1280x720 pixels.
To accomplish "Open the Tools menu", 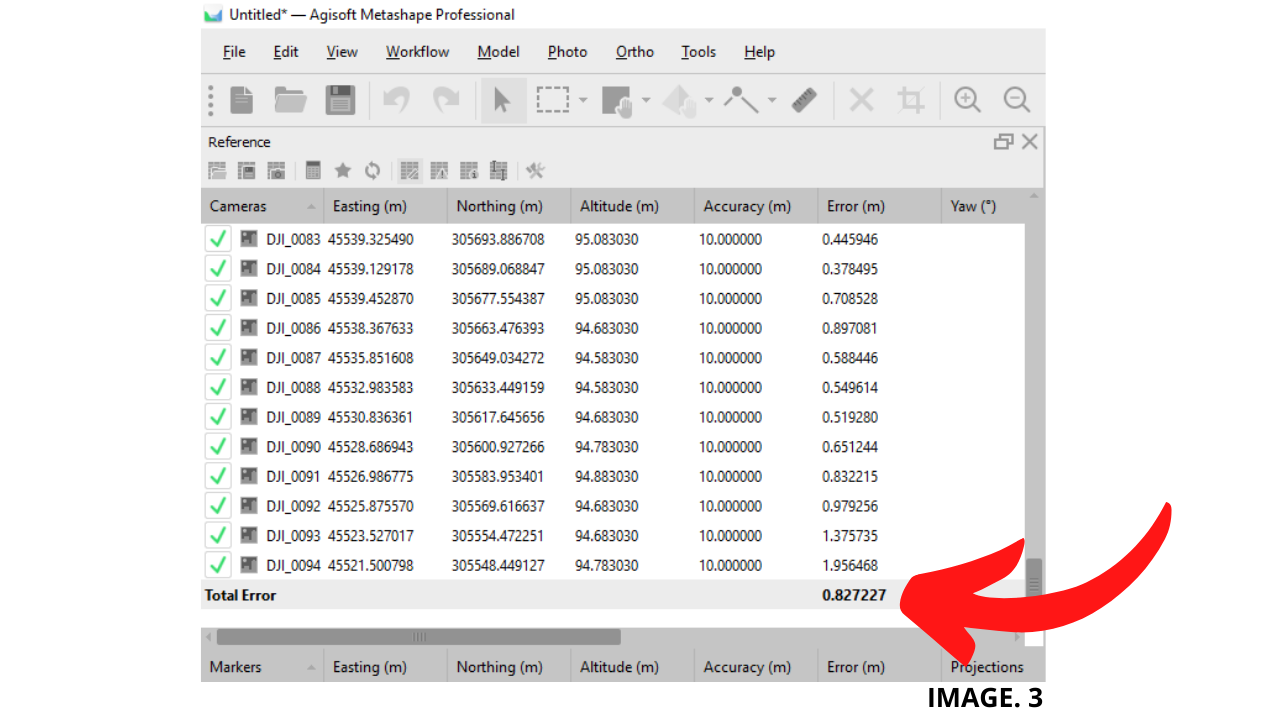I will (x=699, y=52).
